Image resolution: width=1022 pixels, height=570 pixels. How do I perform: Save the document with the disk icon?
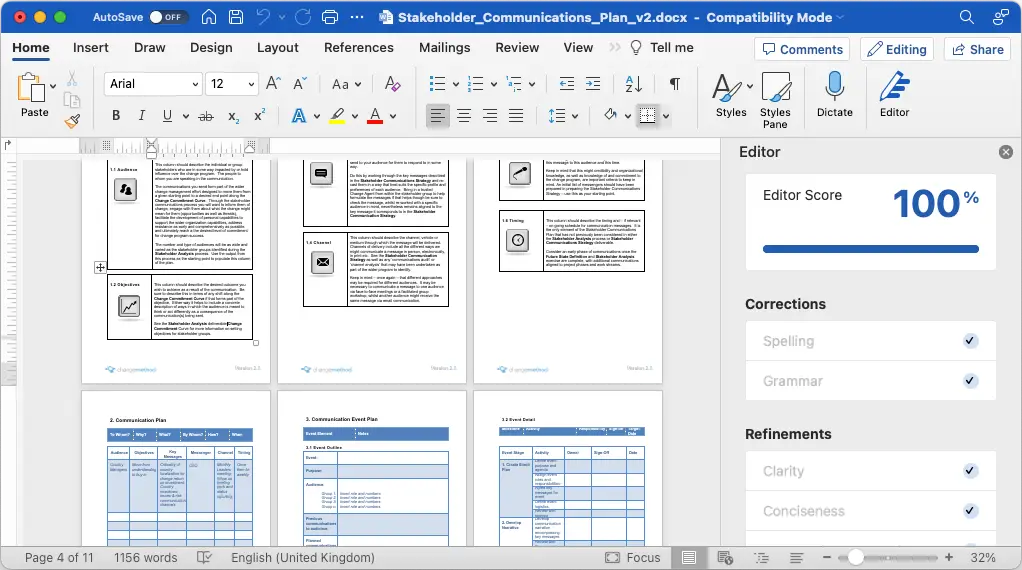[236, 17]
